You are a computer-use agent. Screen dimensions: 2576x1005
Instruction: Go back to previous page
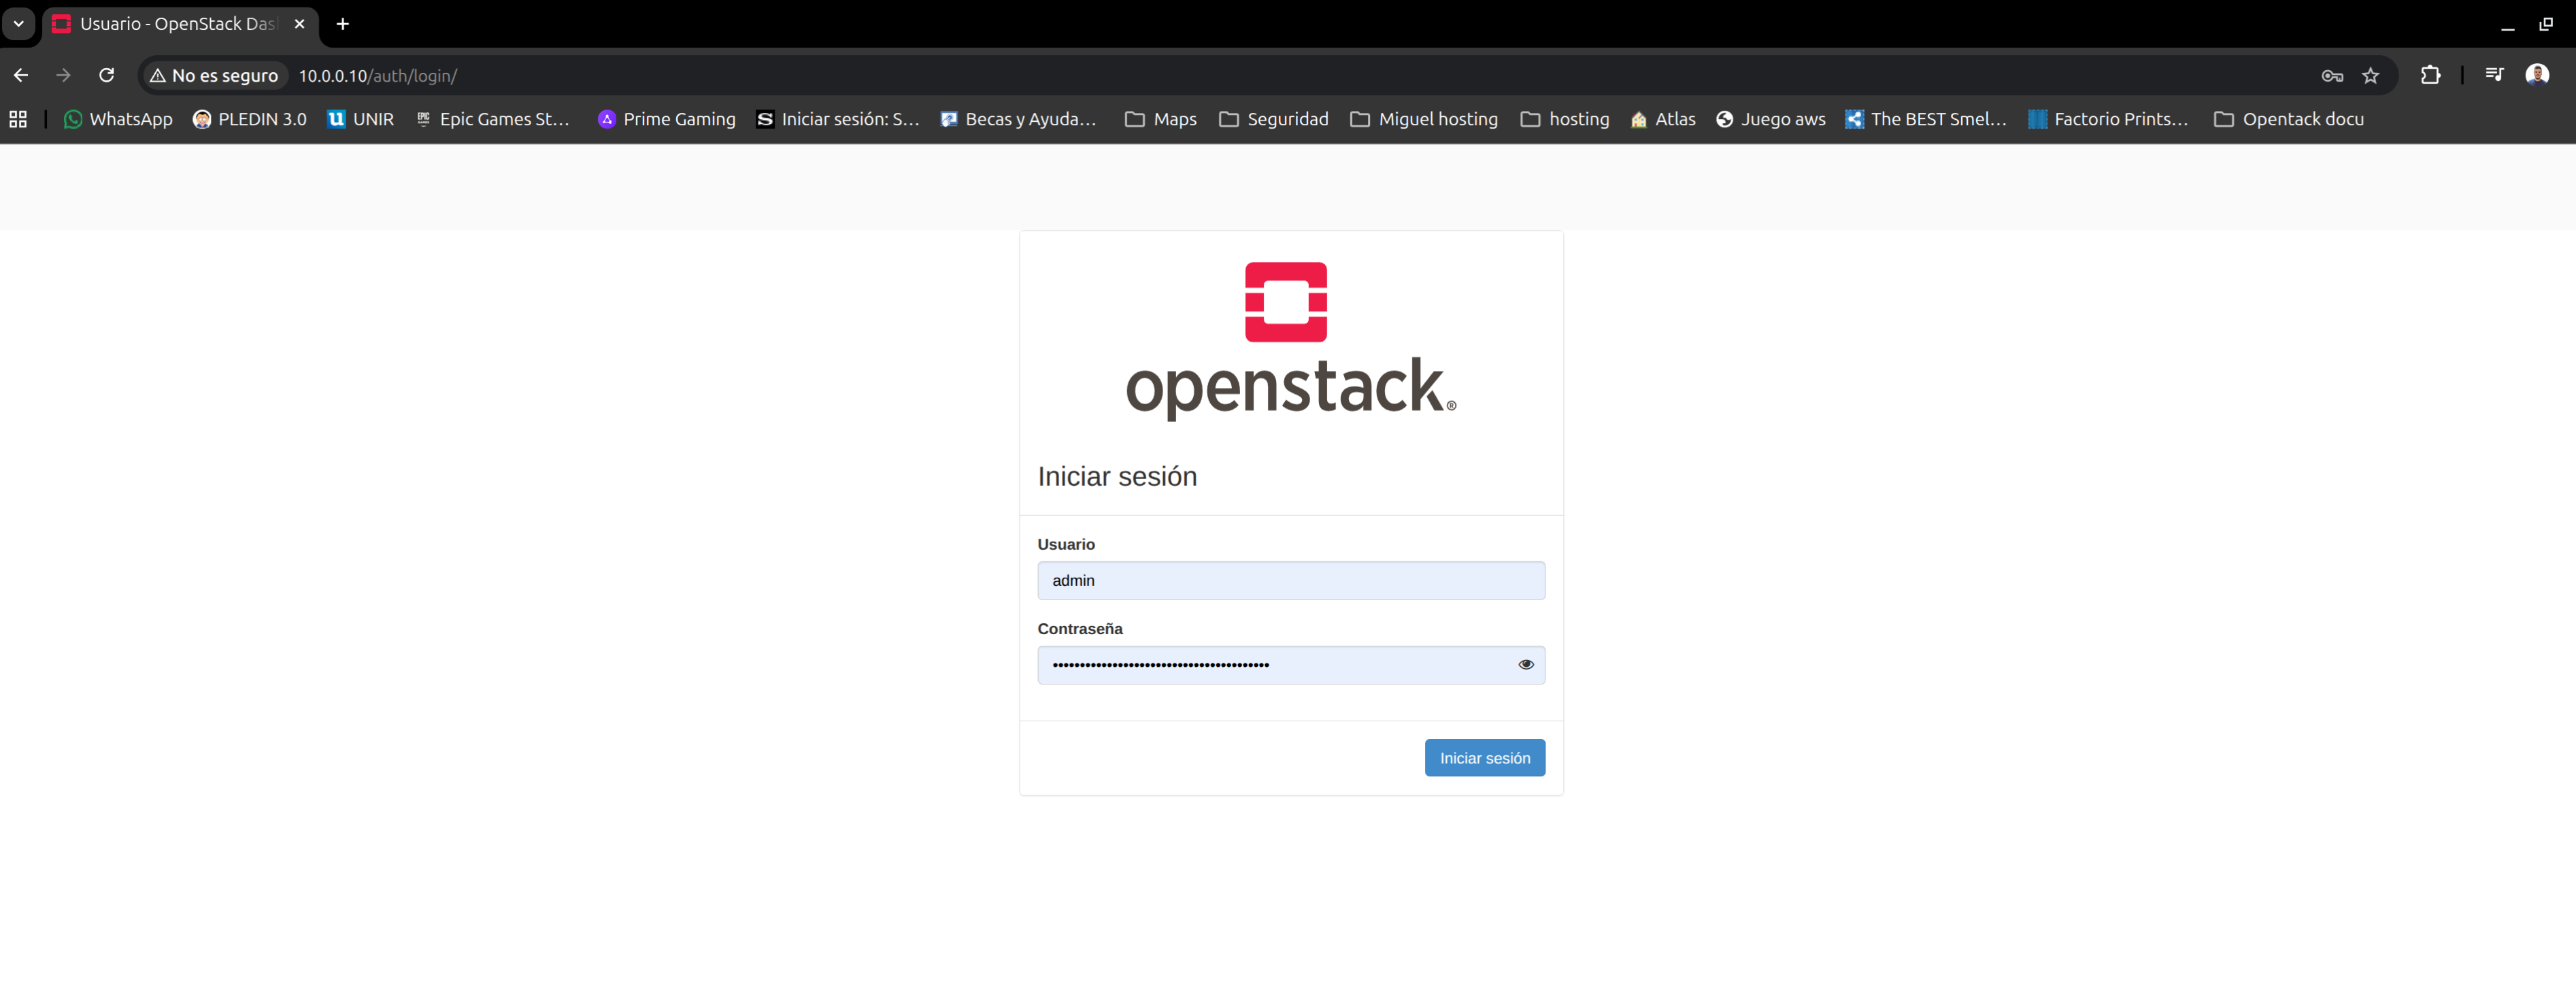click(21, 75)
